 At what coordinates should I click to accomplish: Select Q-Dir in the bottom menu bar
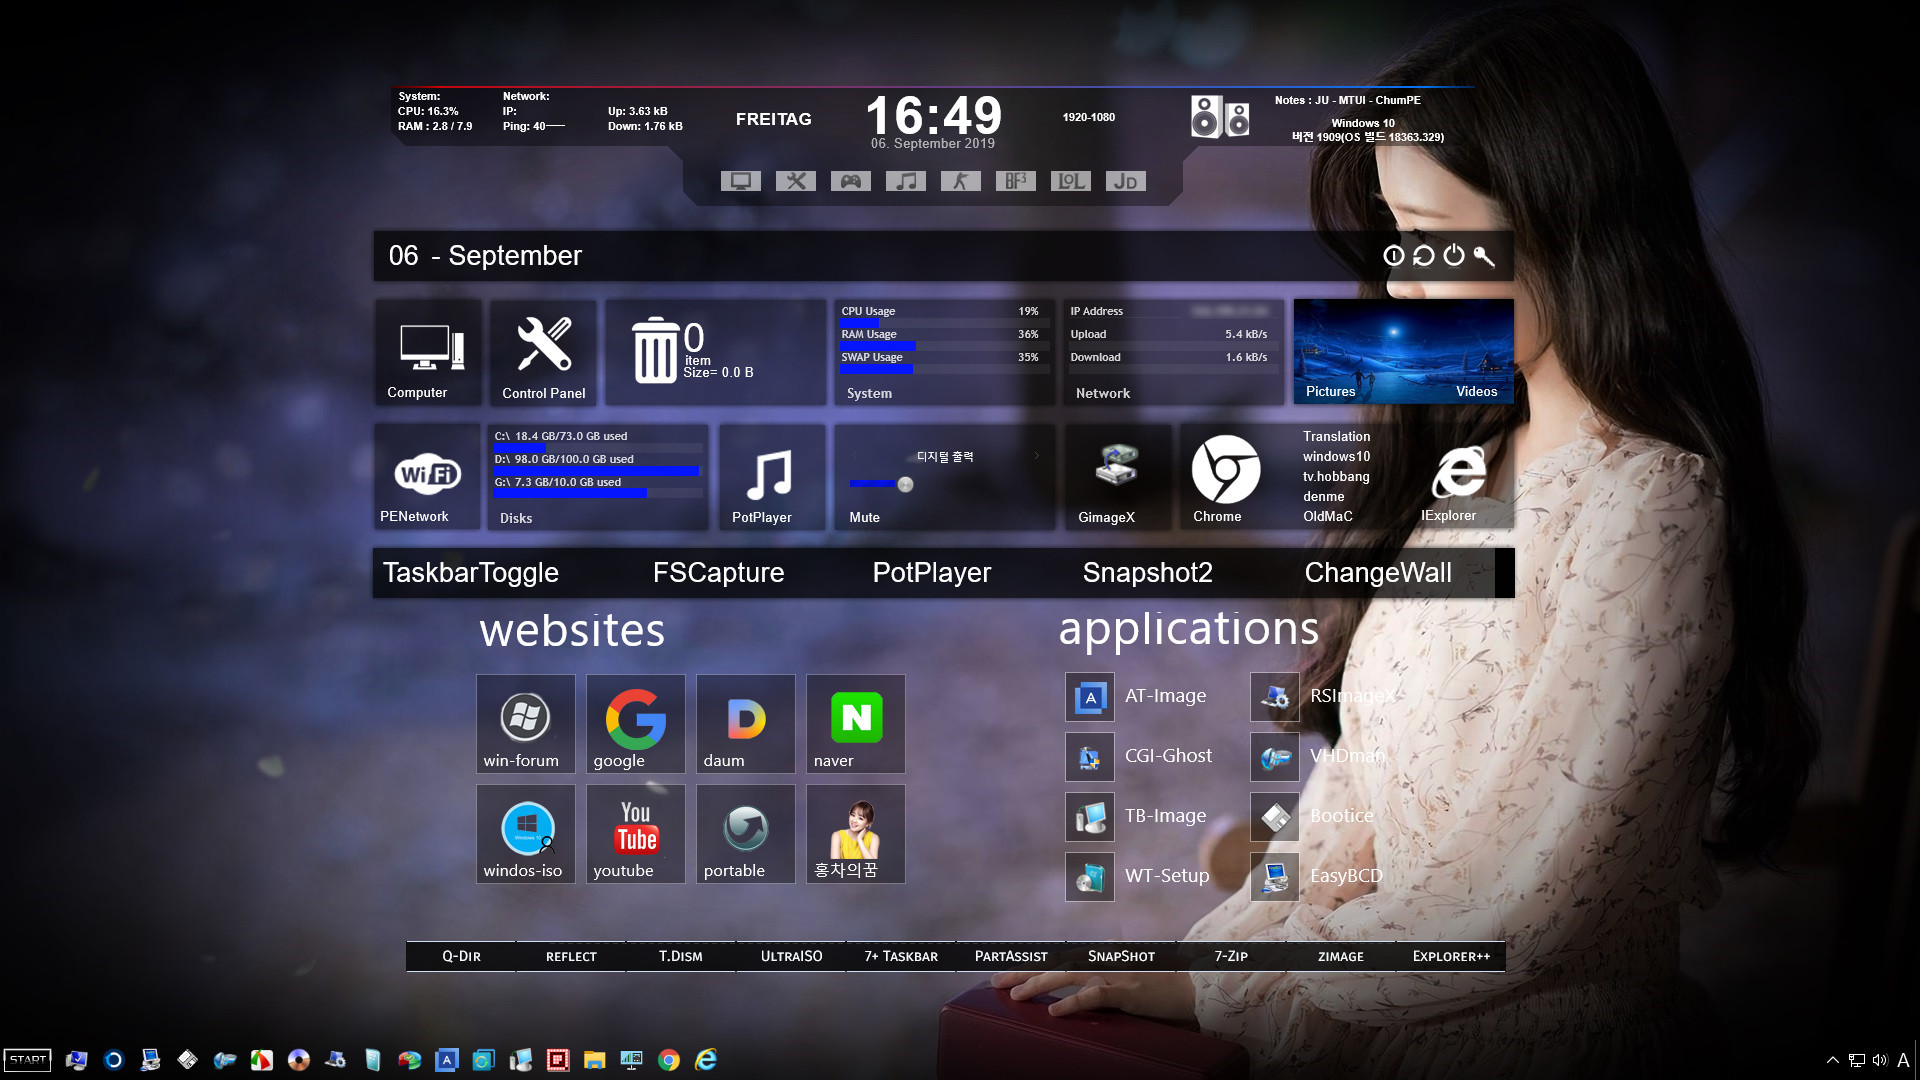pyautogui.click(x=461, y=956)
